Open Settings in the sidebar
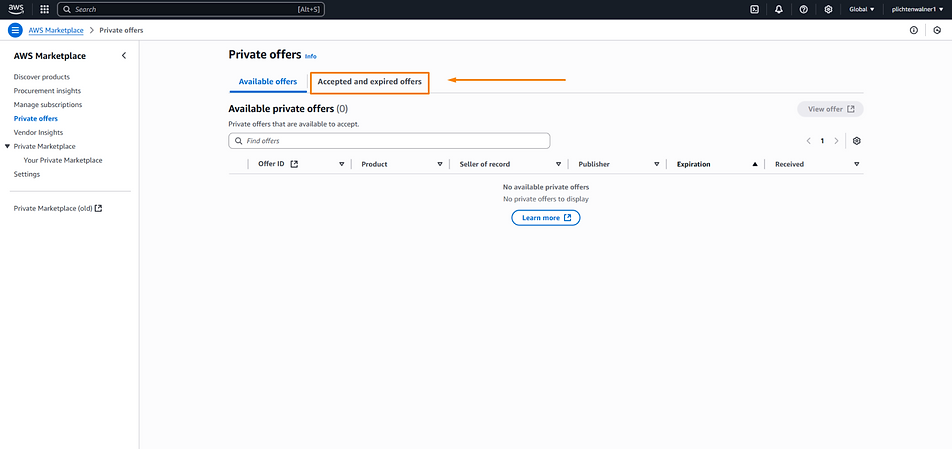The height and width of the screenshot is (449, 952). click(27, 174)
